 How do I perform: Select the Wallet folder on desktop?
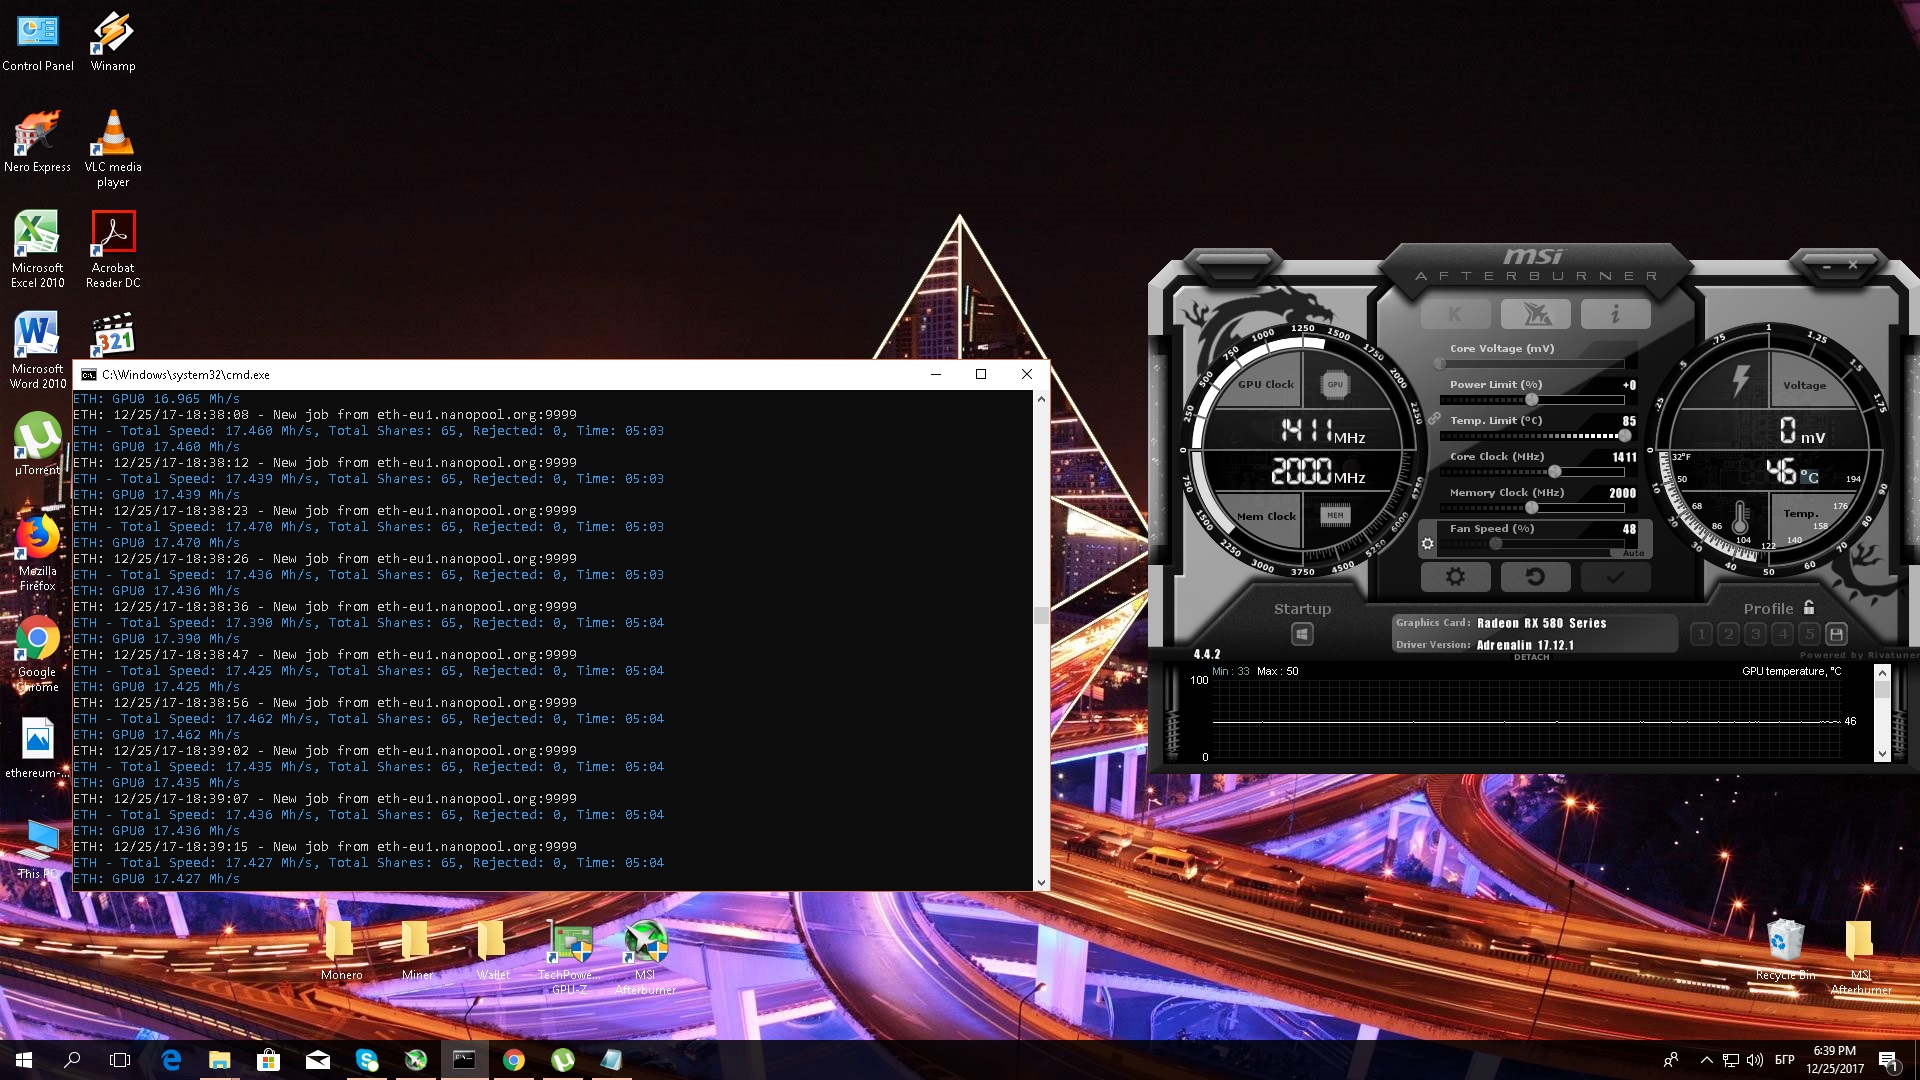[493, 950]
